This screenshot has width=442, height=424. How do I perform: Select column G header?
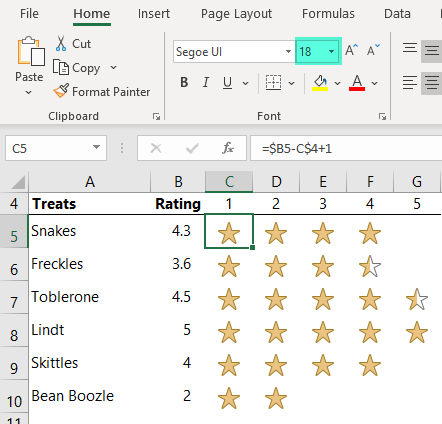[x=417, y=182]
